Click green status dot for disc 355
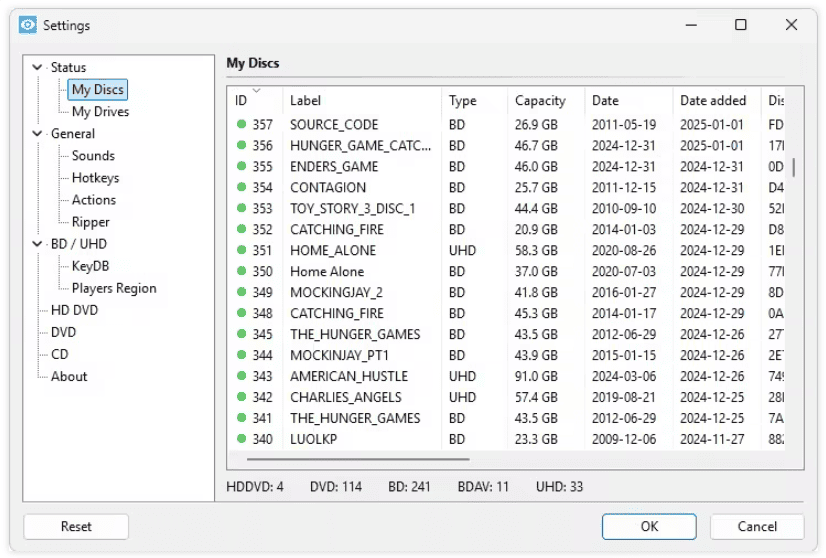Image resolution: width=826 pixels, height=558 pixels. [241, 167]
